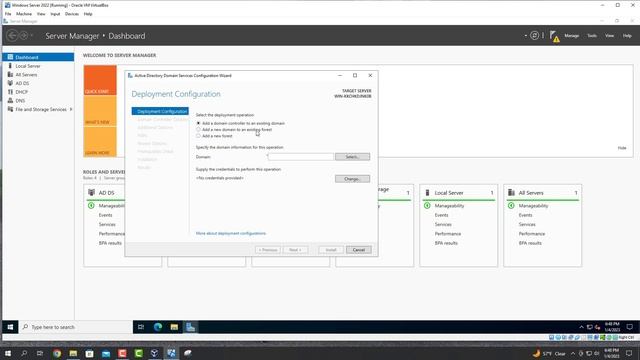Image resolution: width=640 pixels, height=360 pixels.
Task: Click the VM Type here to search box
Action: click(x=76, y=327)
